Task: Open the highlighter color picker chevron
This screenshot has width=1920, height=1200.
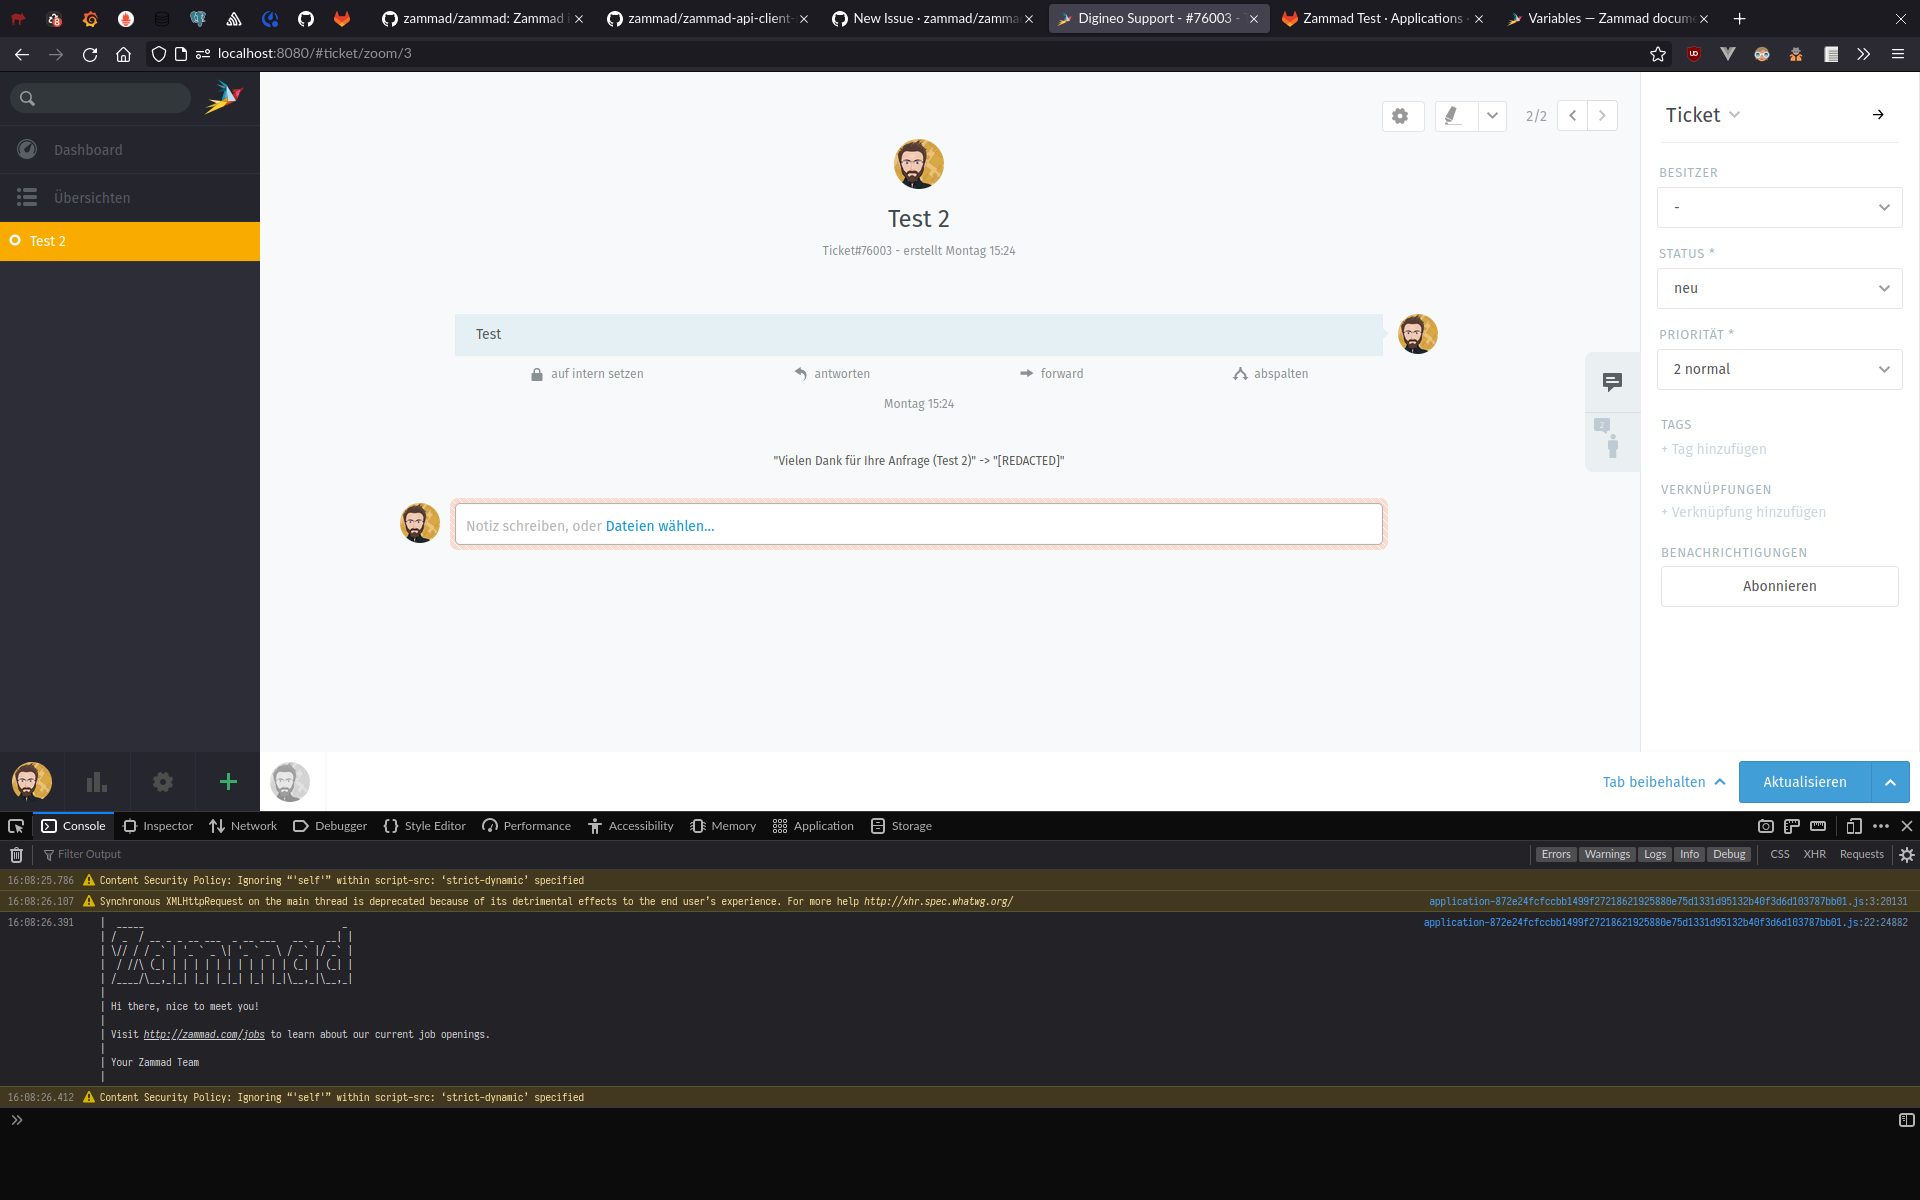Action: click(1492, 116)
